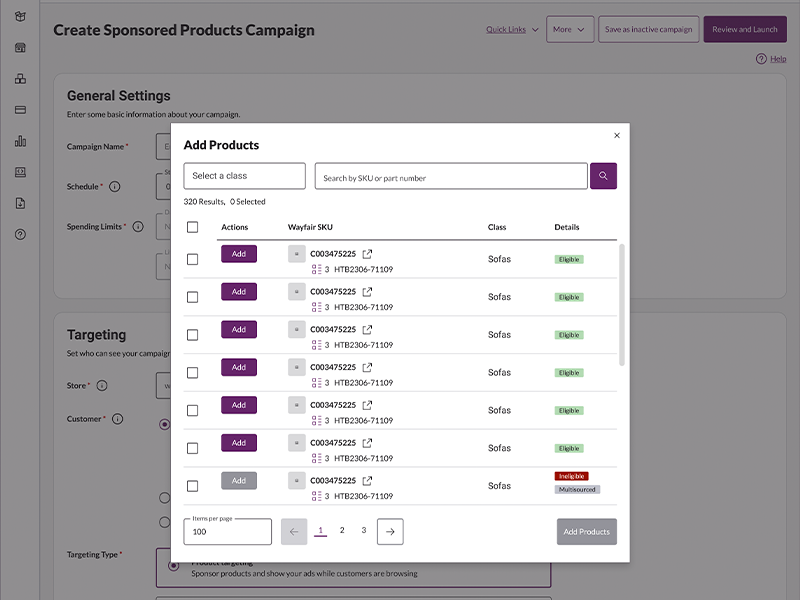Click product thumbnail in the Ineligible row
Image resolution: width=800 pixels, height=600 pixels.
(296, 481)
